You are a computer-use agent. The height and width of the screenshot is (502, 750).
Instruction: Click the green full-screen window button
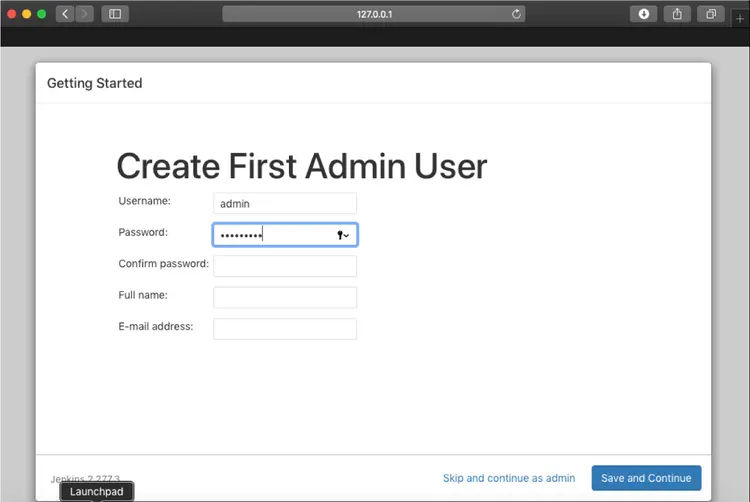(42, 14)
